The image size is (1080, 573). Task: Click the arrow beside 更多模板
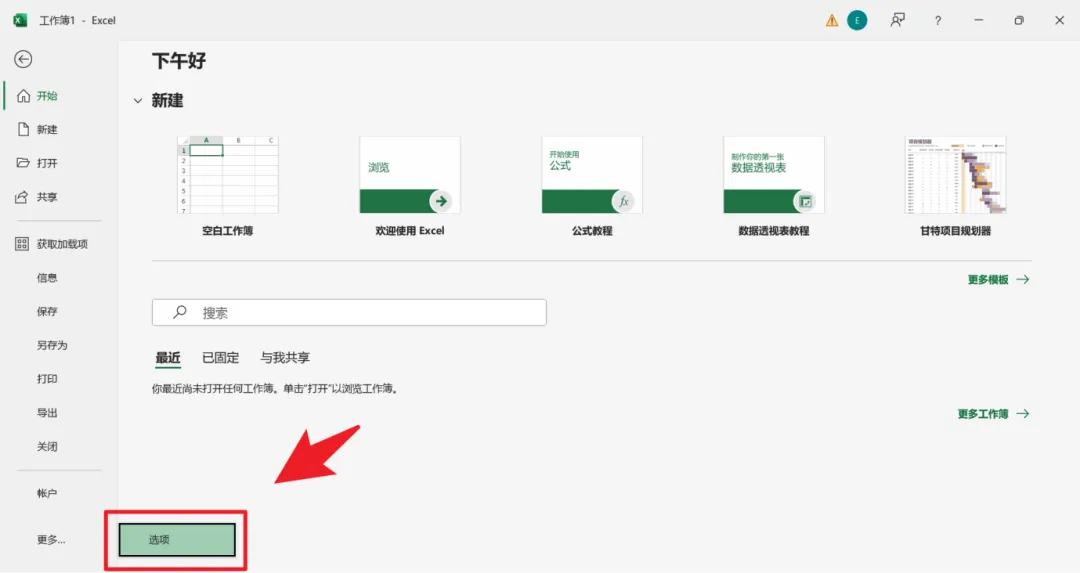click(x=1023, y=280)
